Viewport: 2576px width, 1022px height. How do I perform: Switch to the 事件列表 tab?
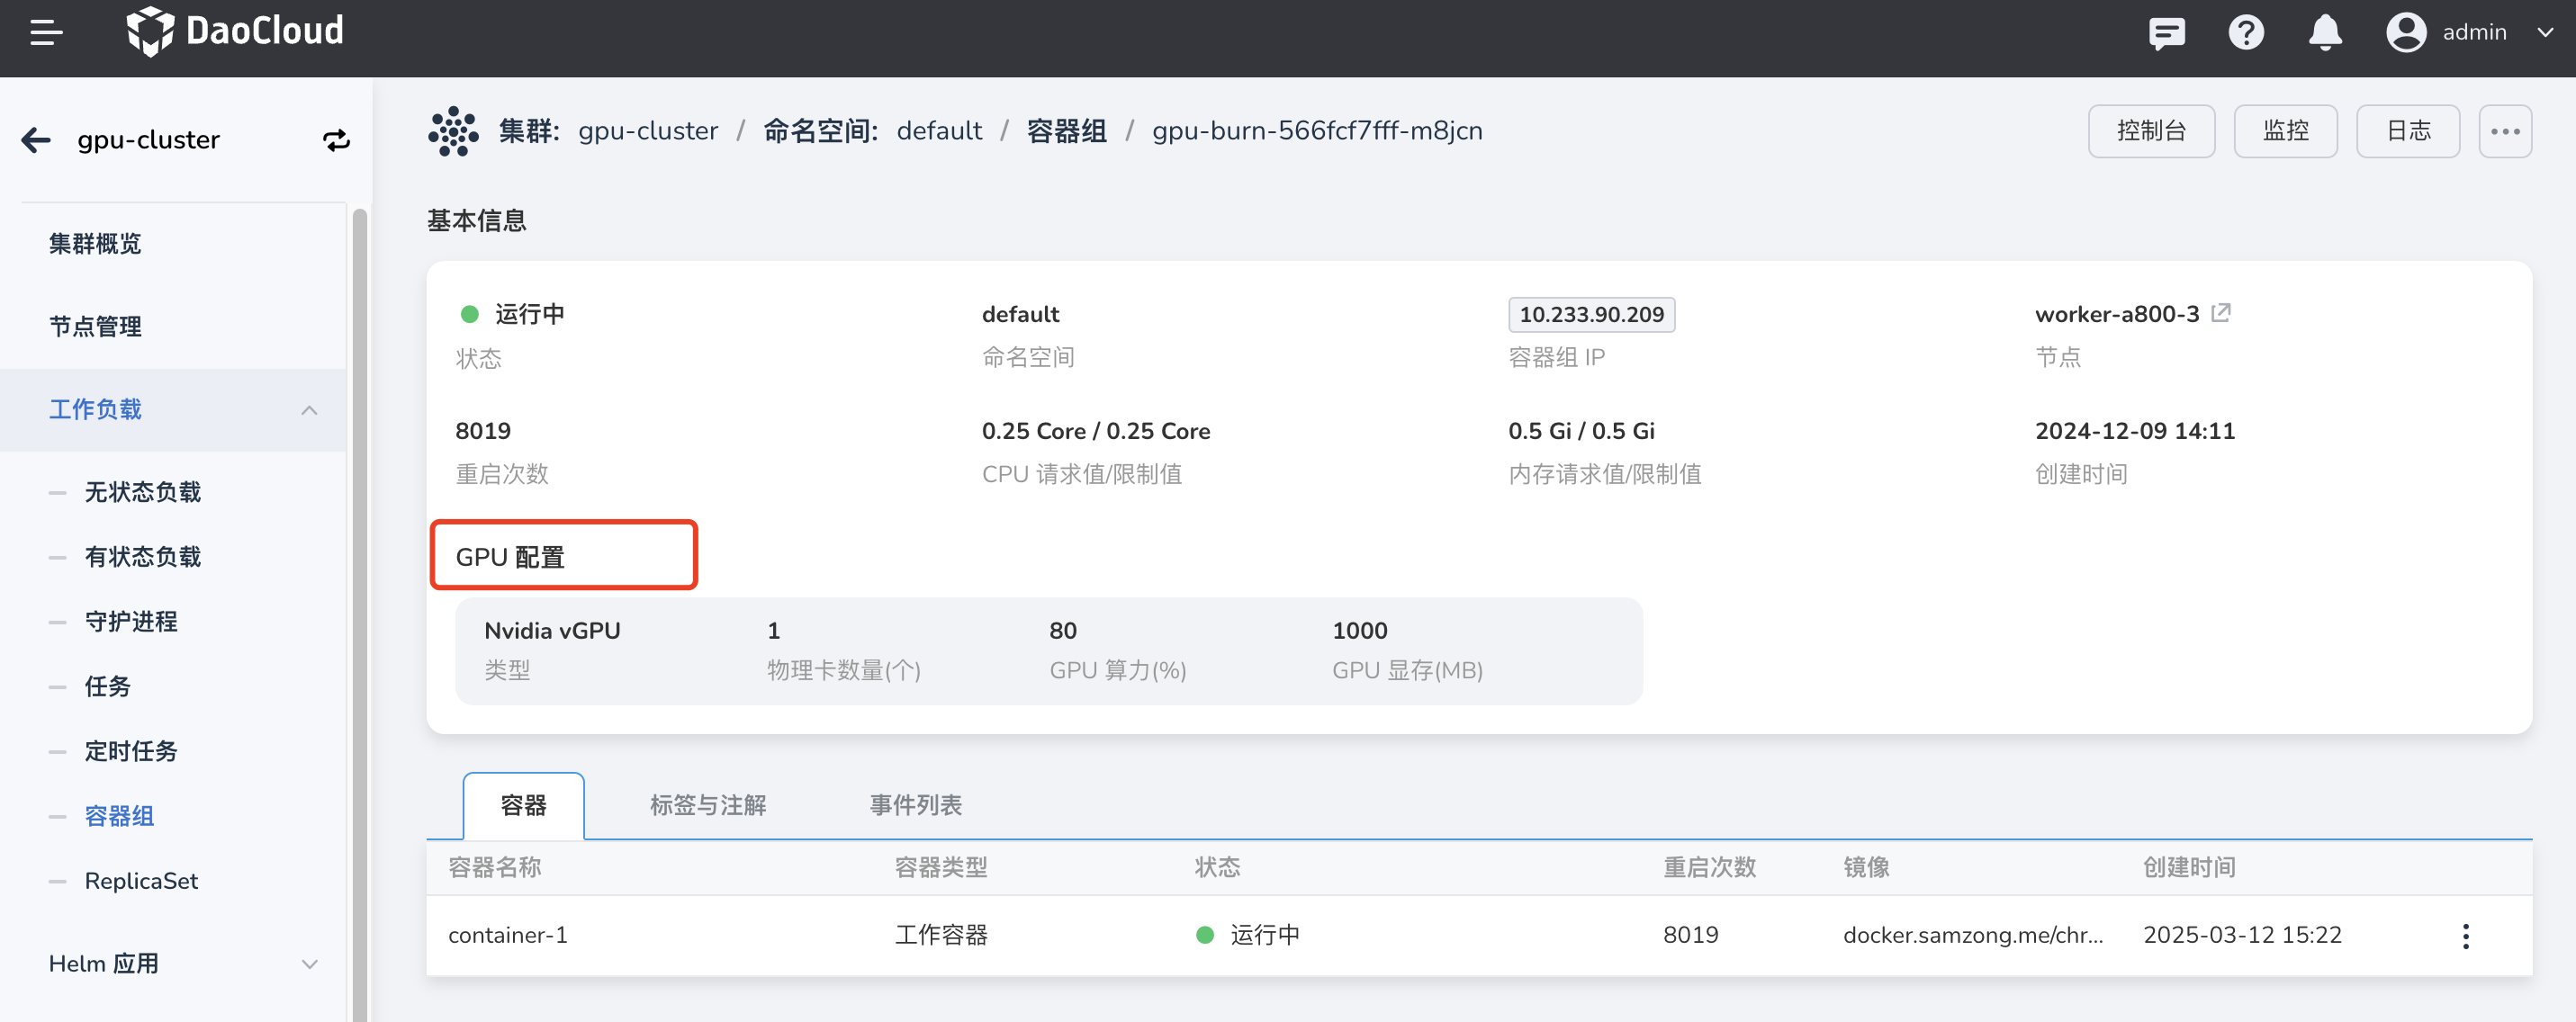click(915, 805)
